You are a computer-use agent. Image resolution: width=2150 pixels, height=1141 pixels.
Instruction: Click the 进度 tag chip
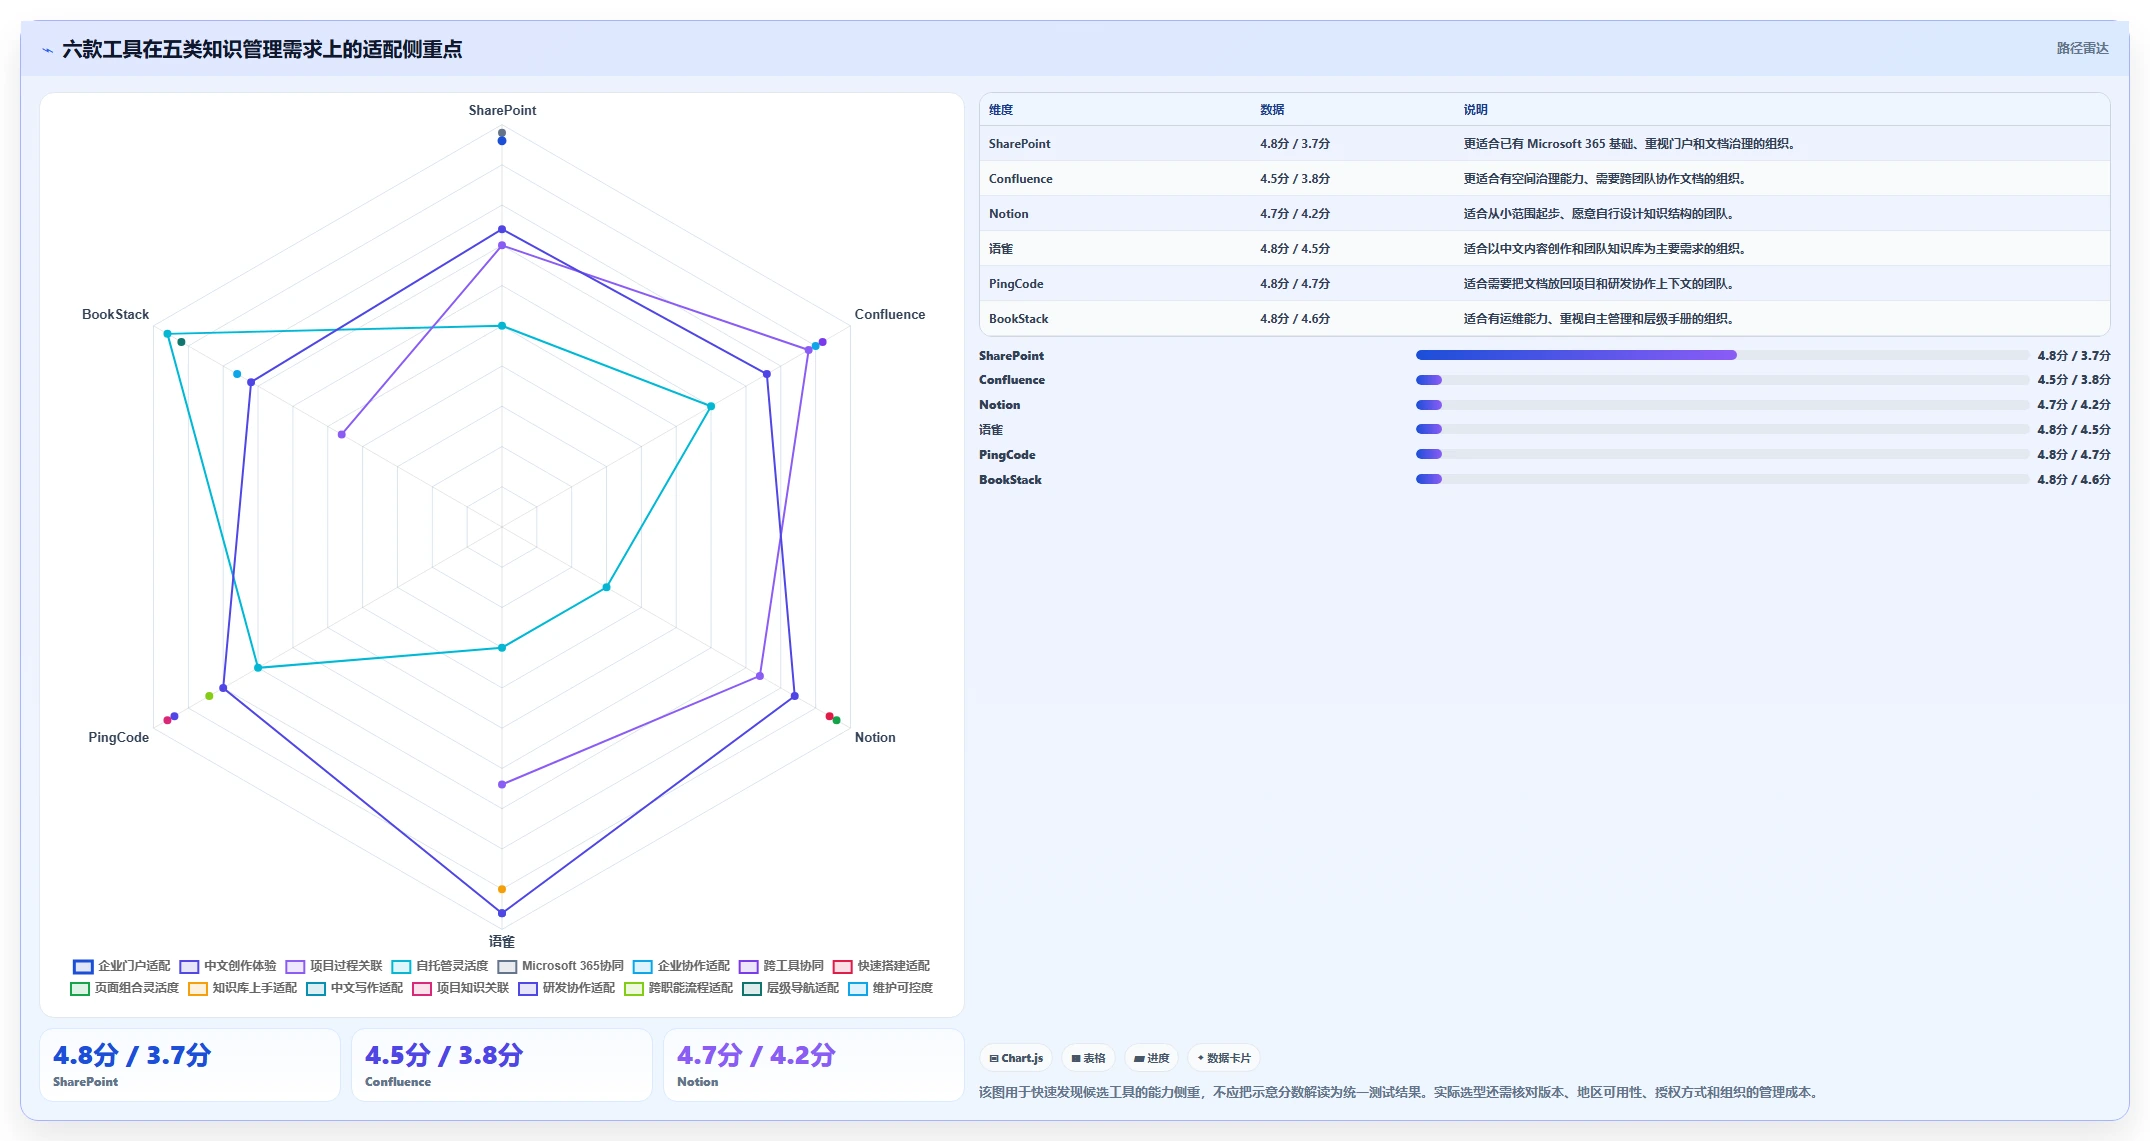1152,1058
